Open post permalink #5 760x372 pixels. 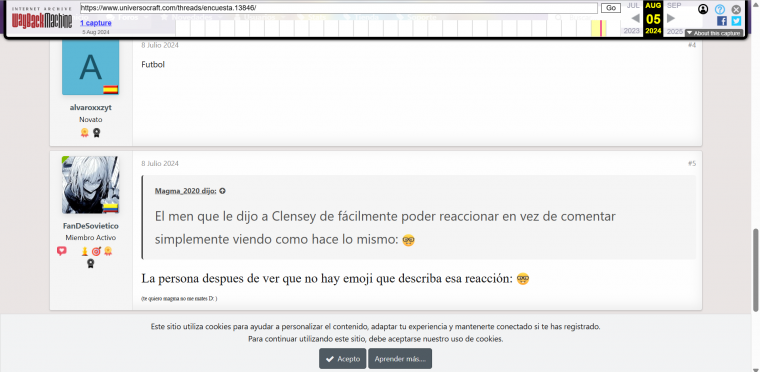pos(692,163)
